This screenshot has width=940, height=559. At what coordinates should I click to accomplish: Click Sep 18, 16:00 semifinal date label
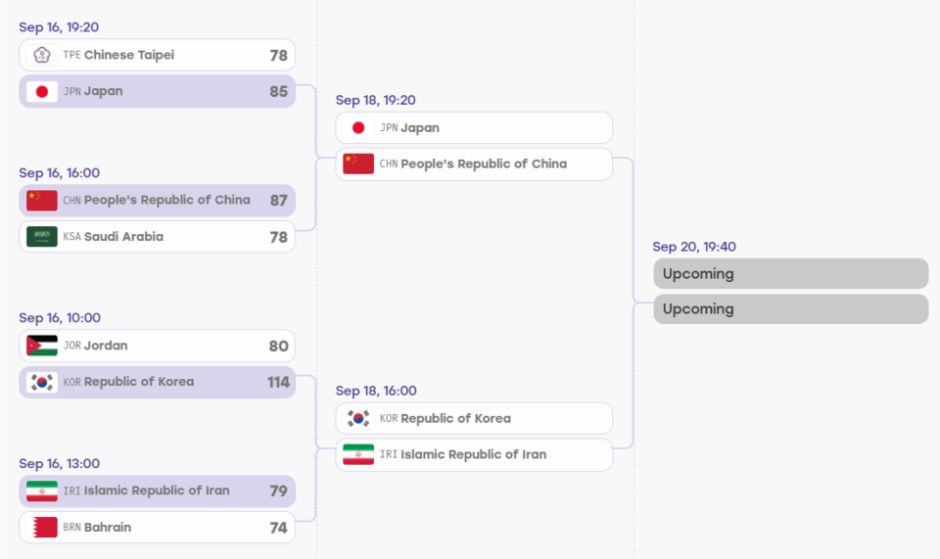(376, 390)
